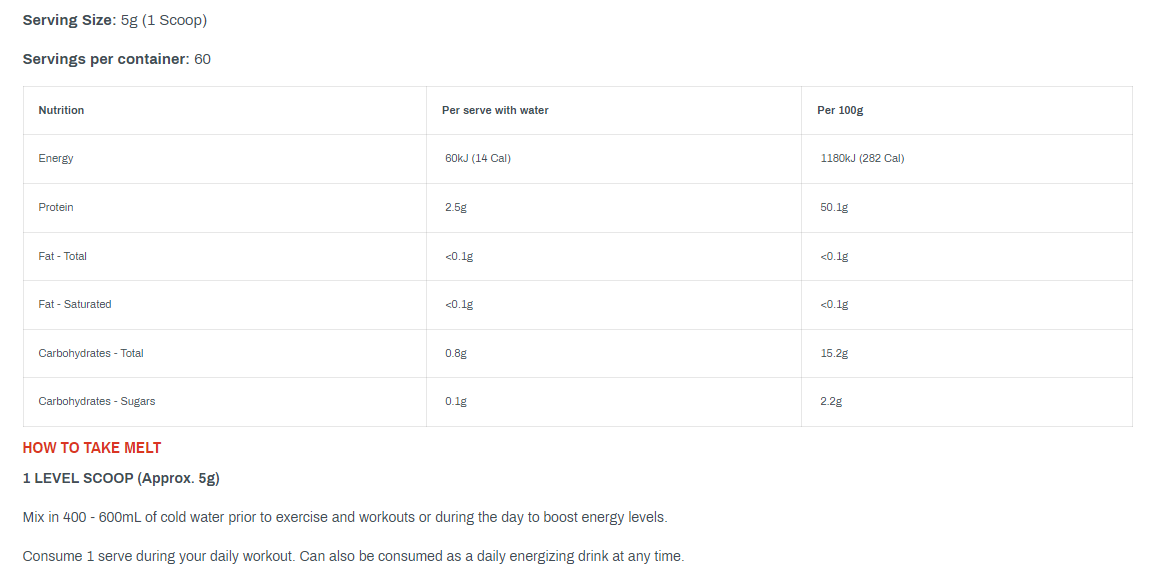Click the Per serve with water header
The height and width of the screenshot is (576, 1151).
tap(495, 110)
